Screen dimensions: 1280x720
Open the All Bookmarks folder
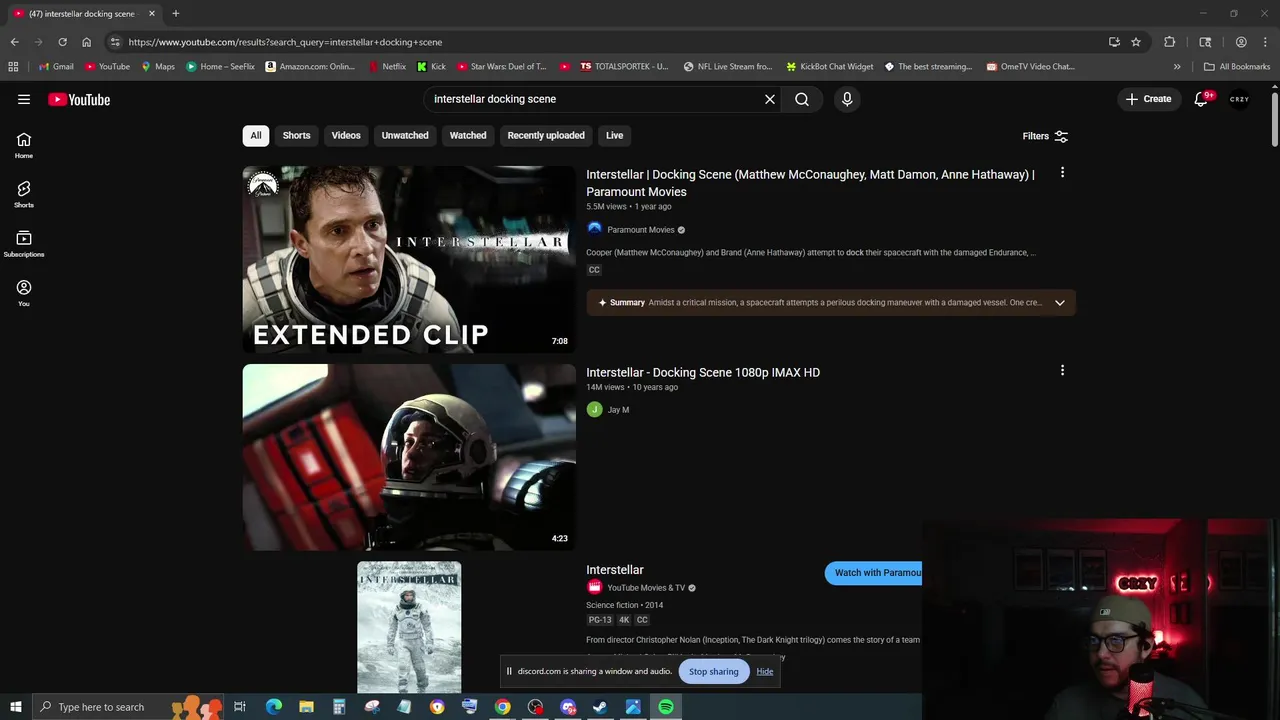[1237, 67]
